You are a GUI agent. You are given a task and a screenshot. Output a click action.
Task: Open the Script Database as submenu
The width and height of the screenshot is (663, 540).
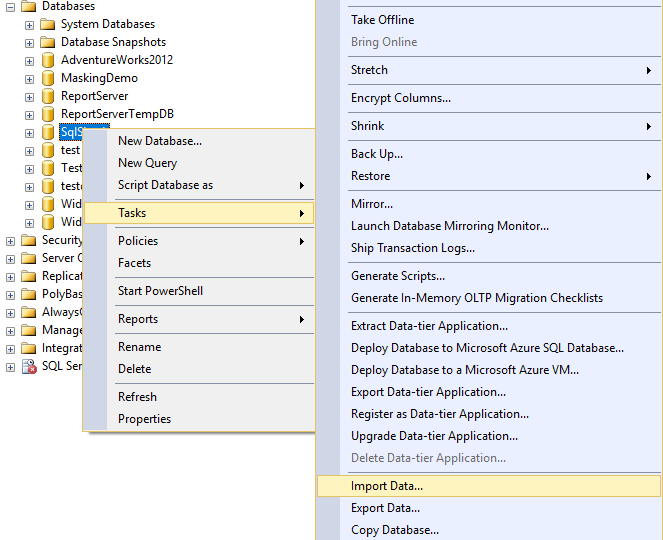click(x=165, y=185)
